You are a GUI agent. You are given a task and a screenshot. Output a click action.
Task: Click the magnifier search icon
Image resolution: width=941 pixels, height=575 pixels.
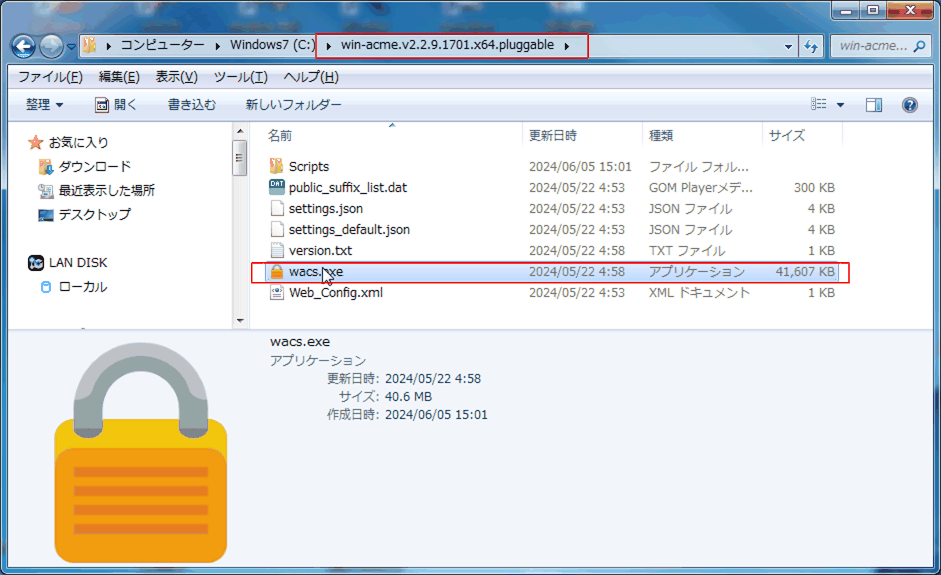click(919, 46)
